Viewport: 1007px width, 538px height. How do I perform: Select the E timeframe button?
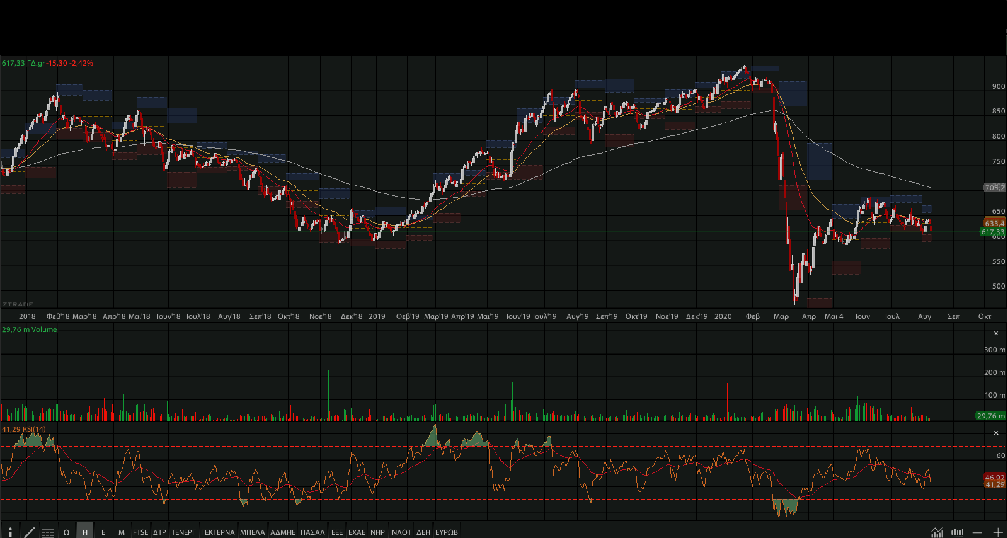point(103,532)
